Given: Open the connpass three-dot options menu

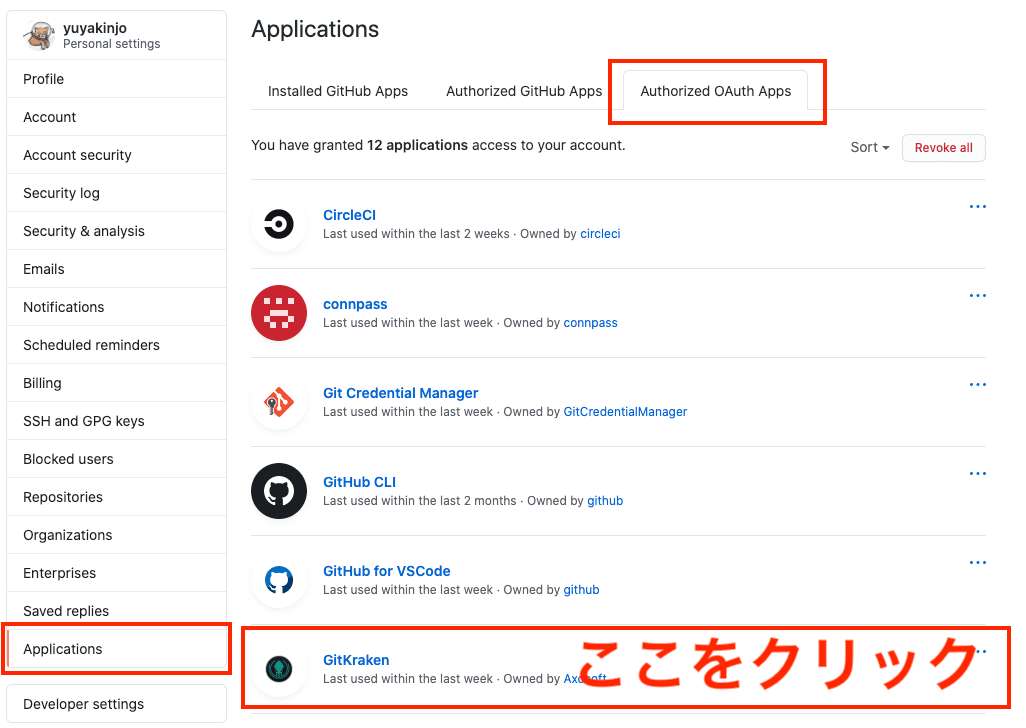Looking at the screenshot, I should click(x=977, y=296).
